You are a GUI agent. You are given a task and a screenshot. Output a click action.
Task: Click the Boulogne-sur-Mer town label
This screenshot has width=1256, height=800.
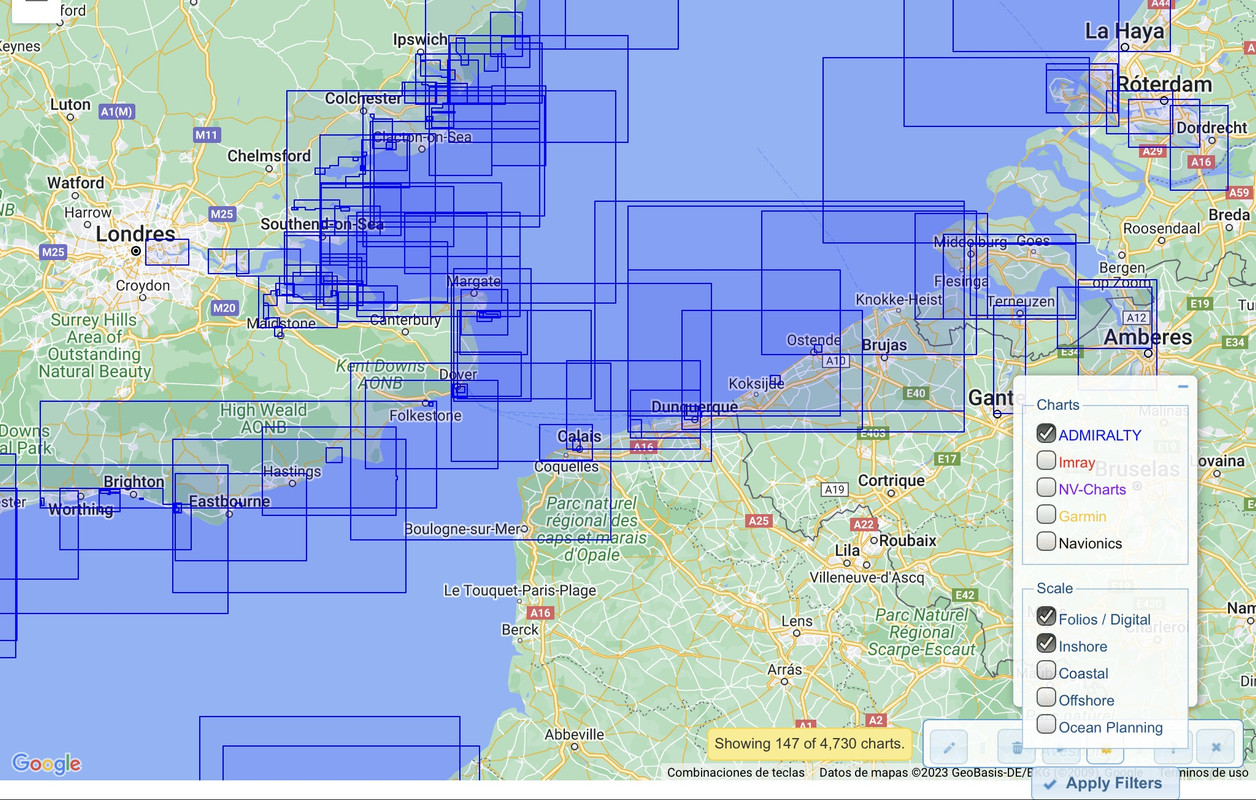463,529
